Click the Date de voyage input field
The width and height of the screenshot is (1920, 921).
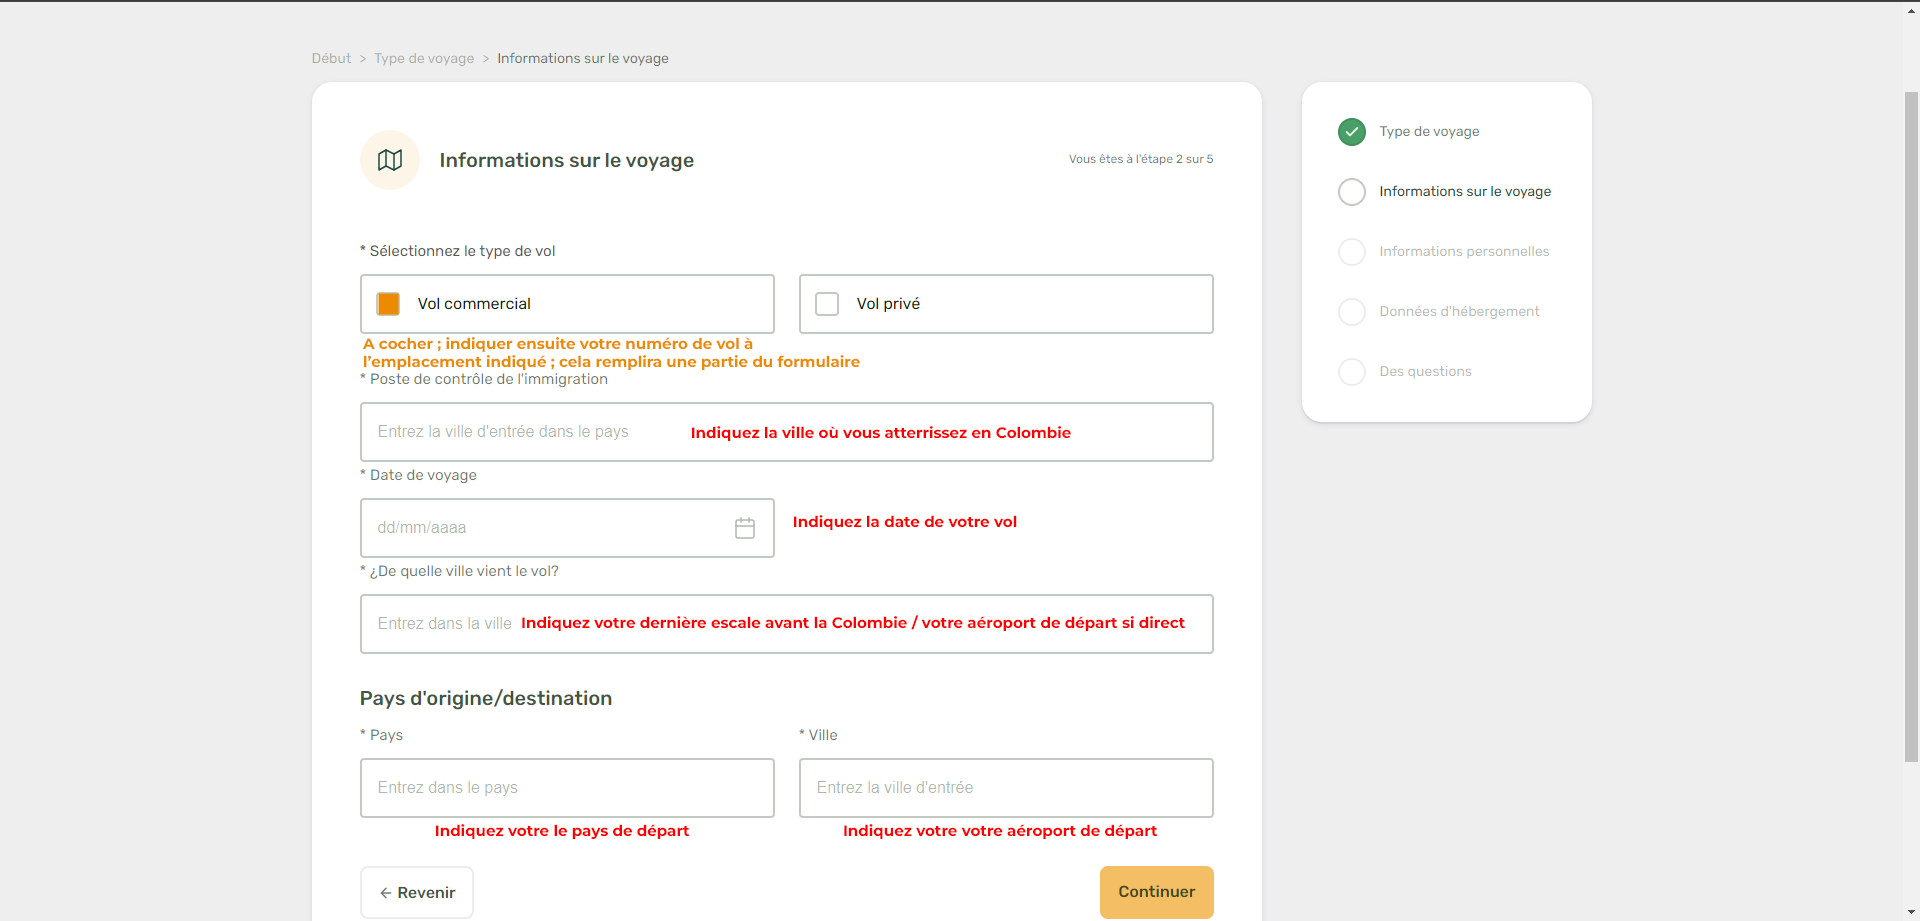tap(540, 528)
